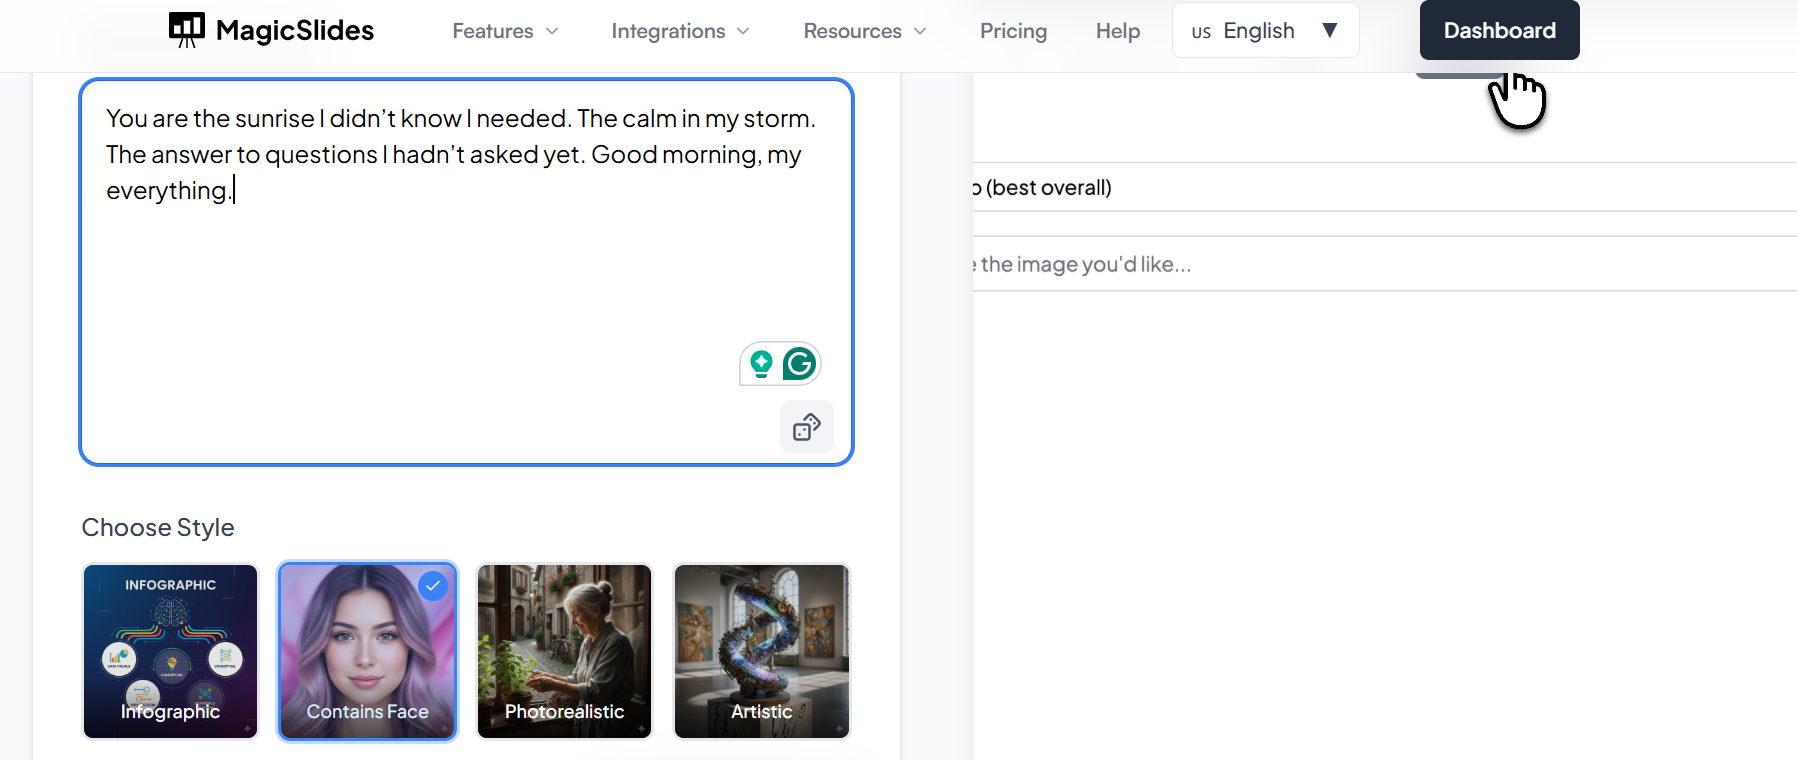
Task: Pick the Artistic style thumbnail
Action: 761,651
